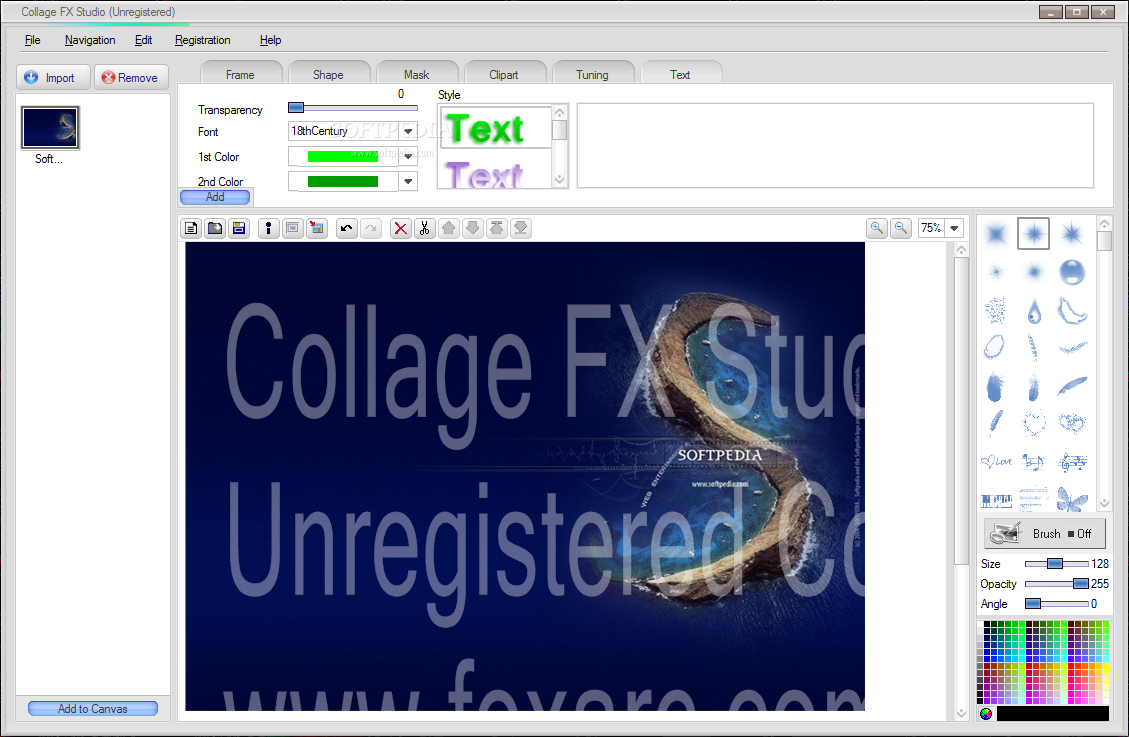Click the scissors cut icon
The height and width of the screenshot is (737, 1129).
click(425, 228)
